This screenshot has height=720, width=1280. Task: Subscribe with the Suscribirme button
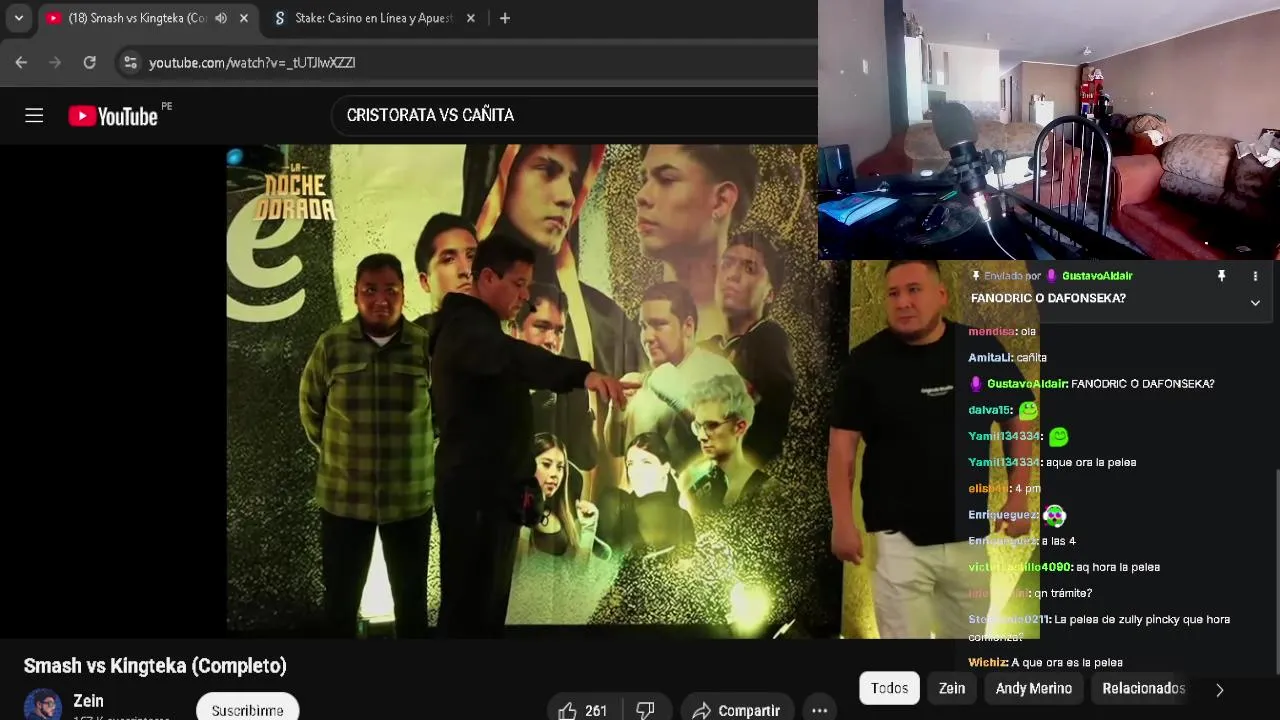pos(247,710)
